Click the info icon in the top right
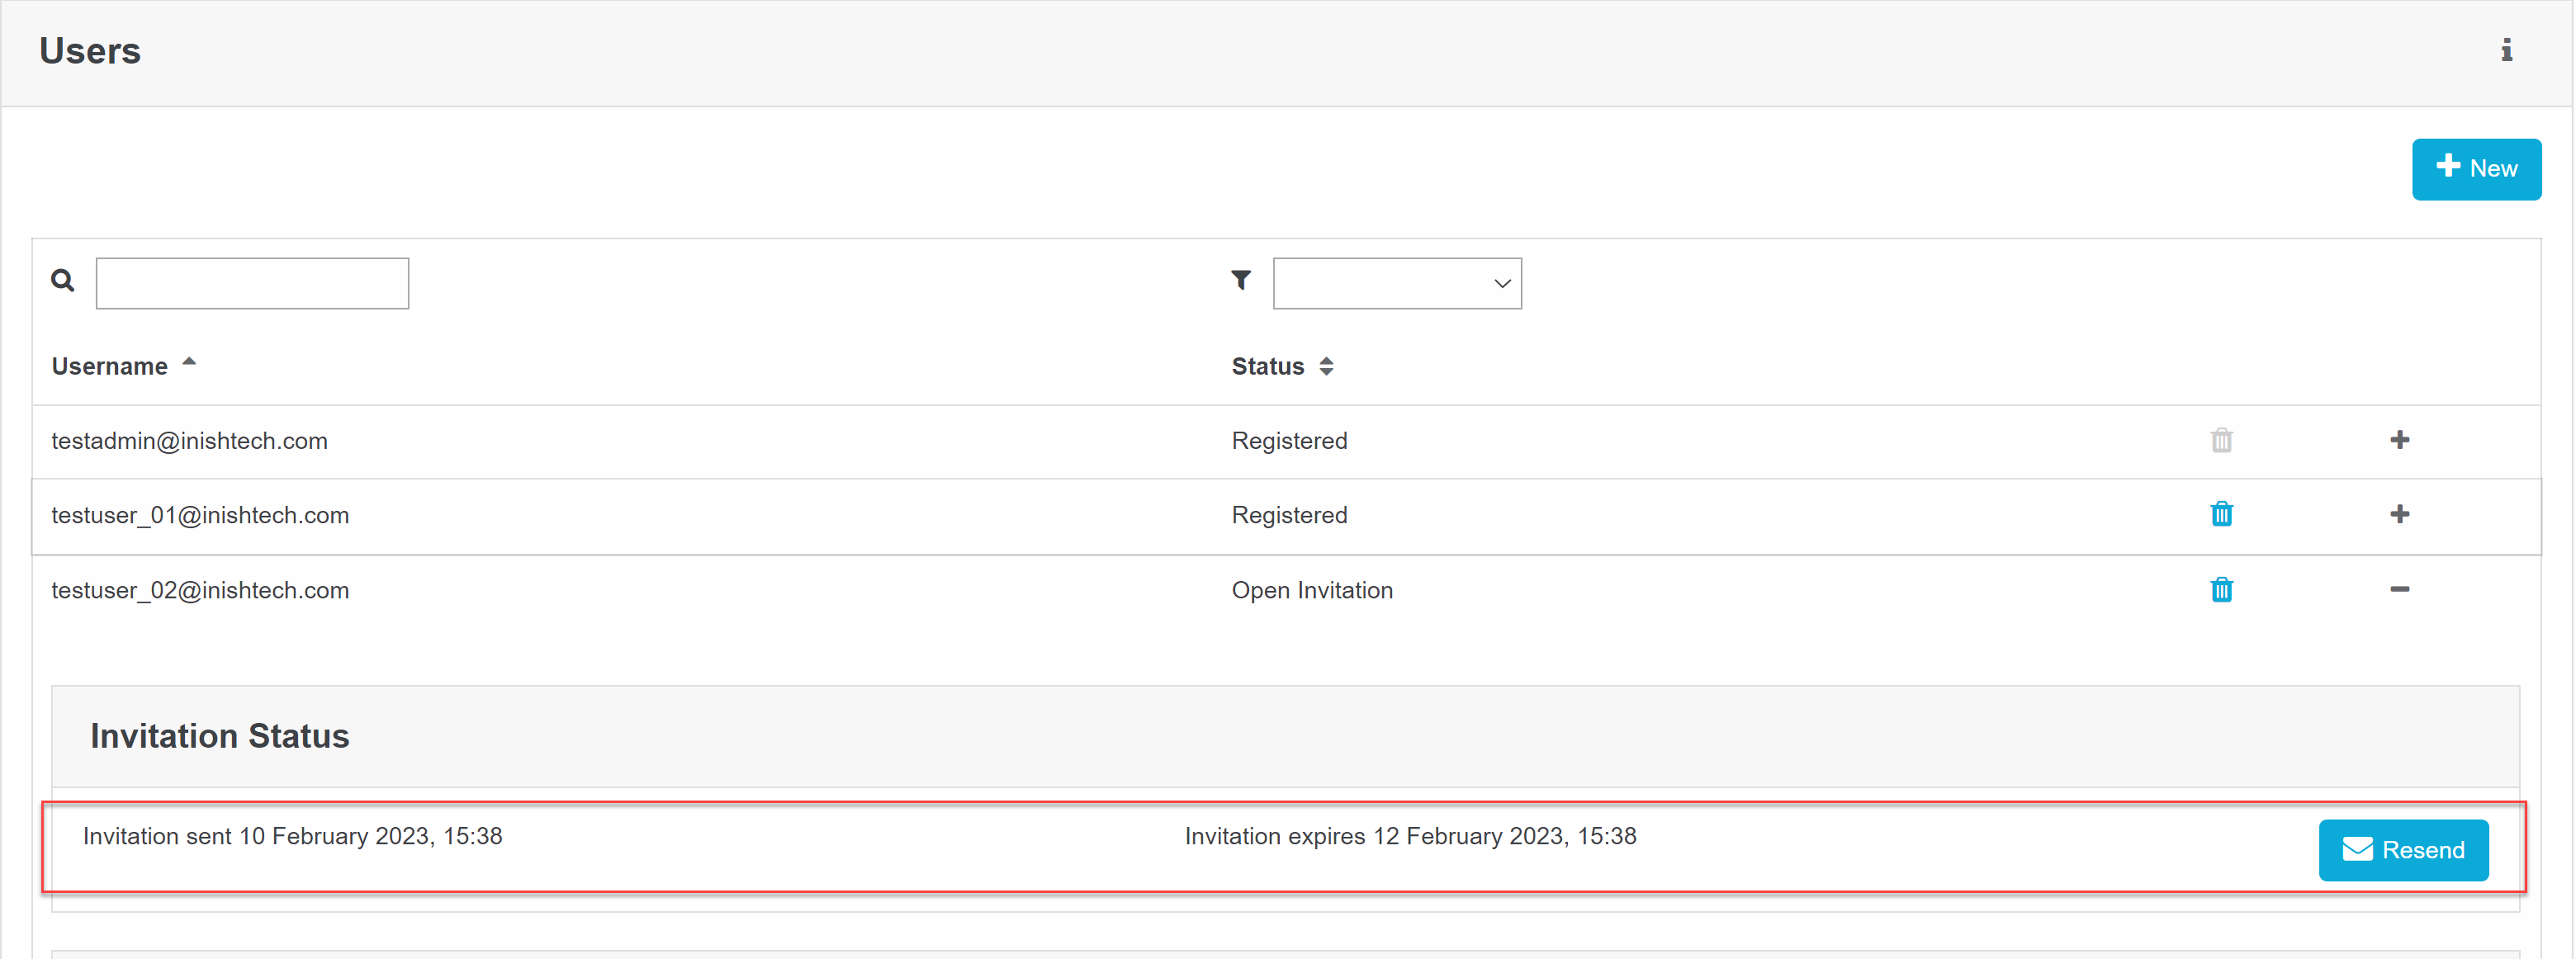 point(2507,51)
